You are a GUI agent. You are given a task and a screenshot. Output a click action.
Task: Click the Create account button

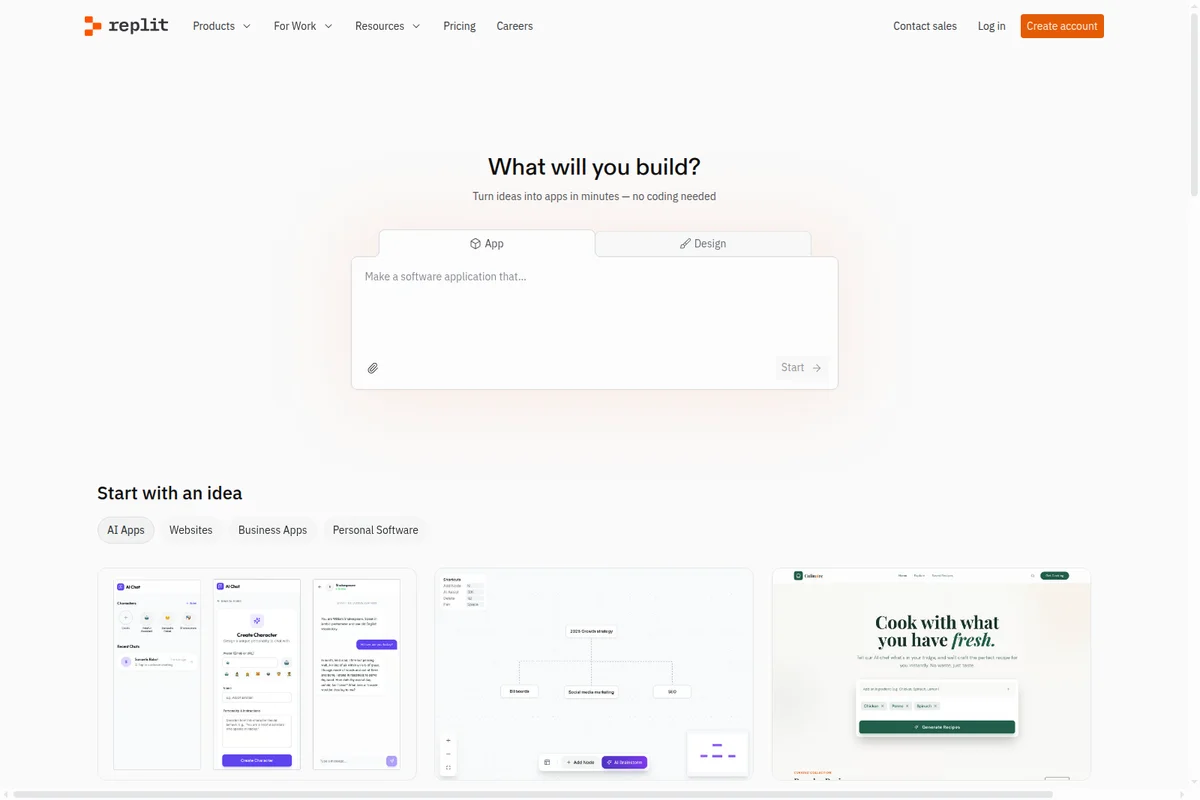(1061, 26)
